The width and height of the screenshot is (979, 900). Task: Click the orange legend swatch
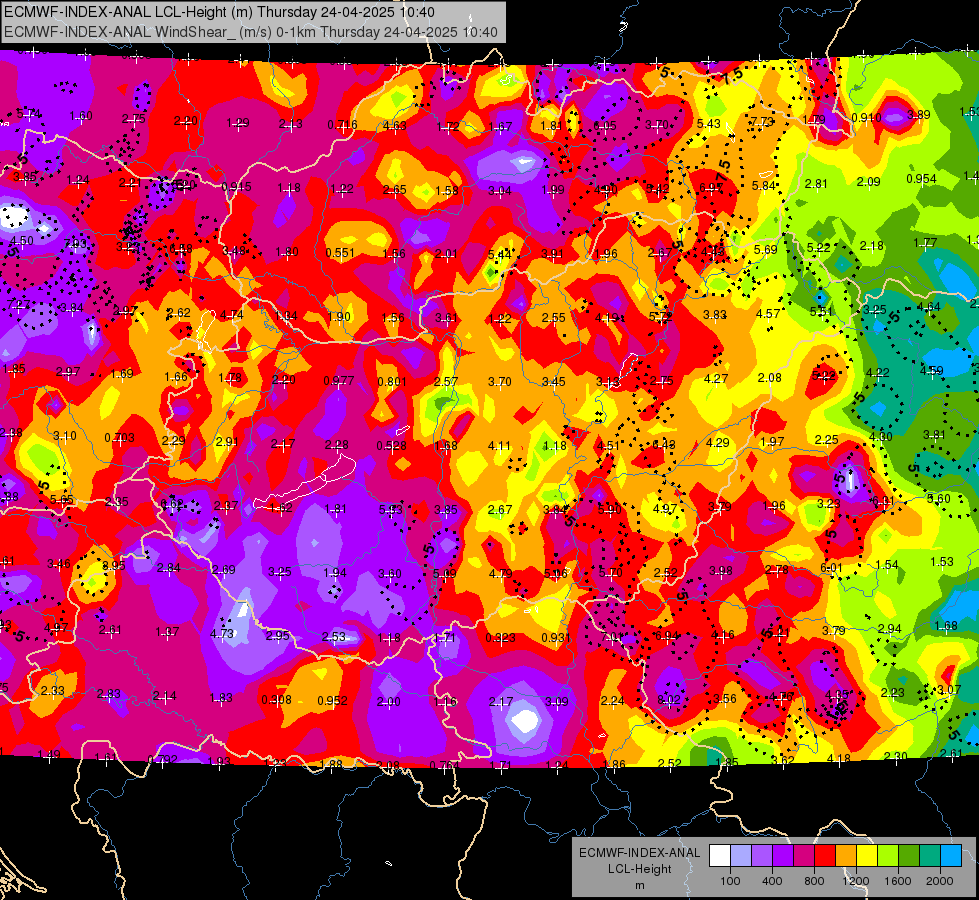(846, 856)
